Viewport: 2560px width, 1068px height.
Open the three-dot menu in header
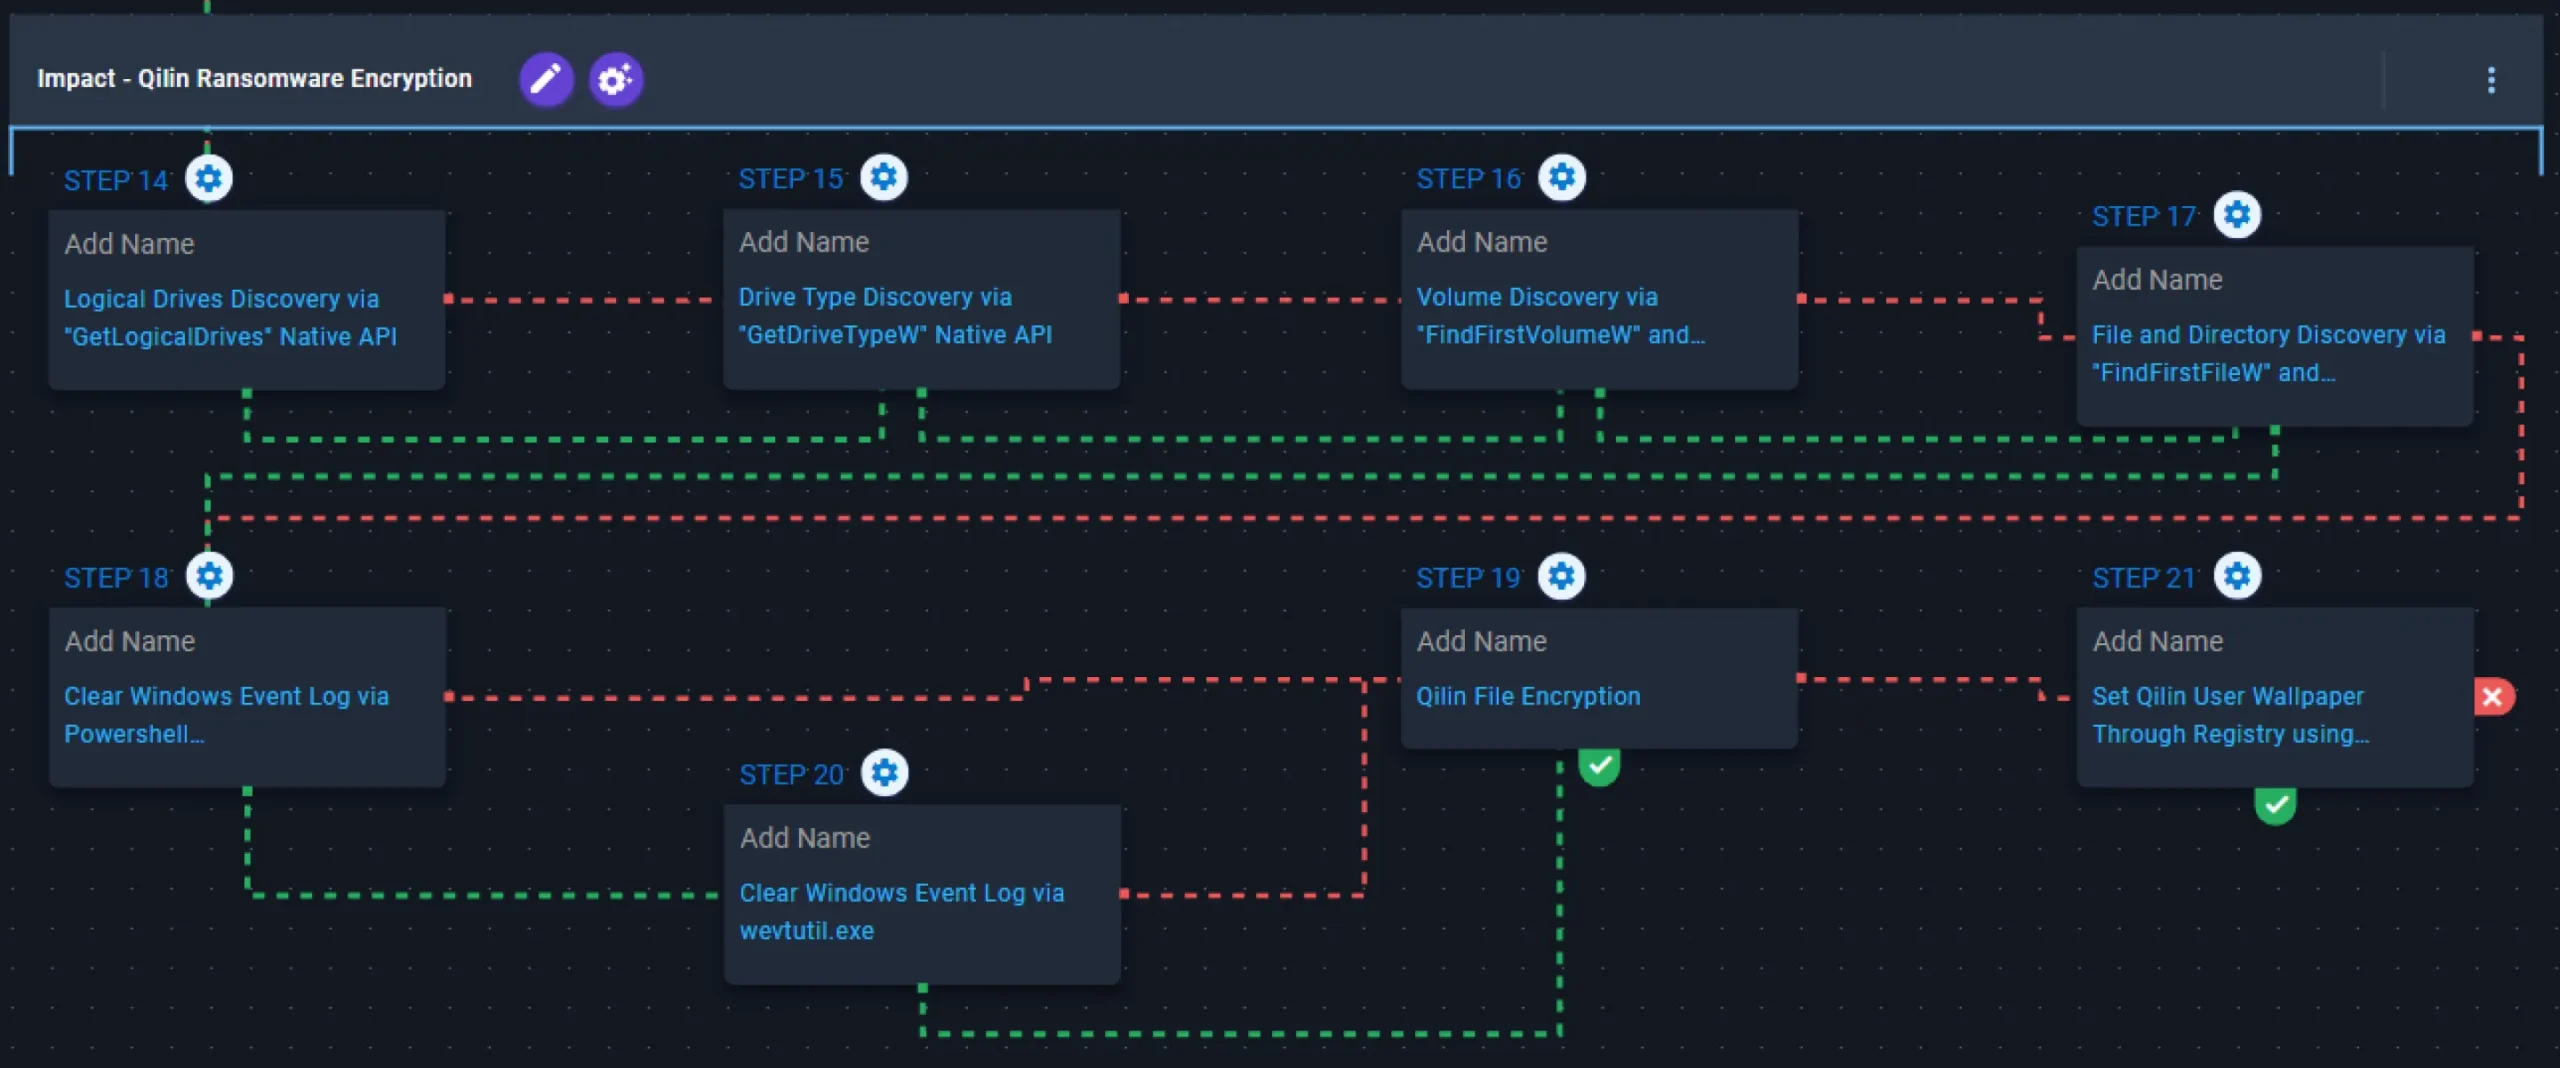pos(2490,80)
